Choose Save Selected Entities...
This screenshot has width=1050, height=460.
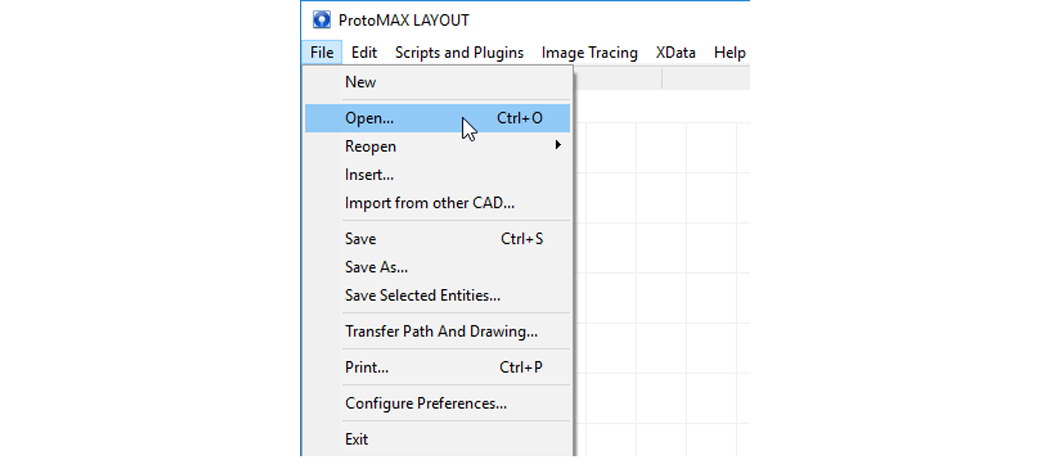pos(423,296)
